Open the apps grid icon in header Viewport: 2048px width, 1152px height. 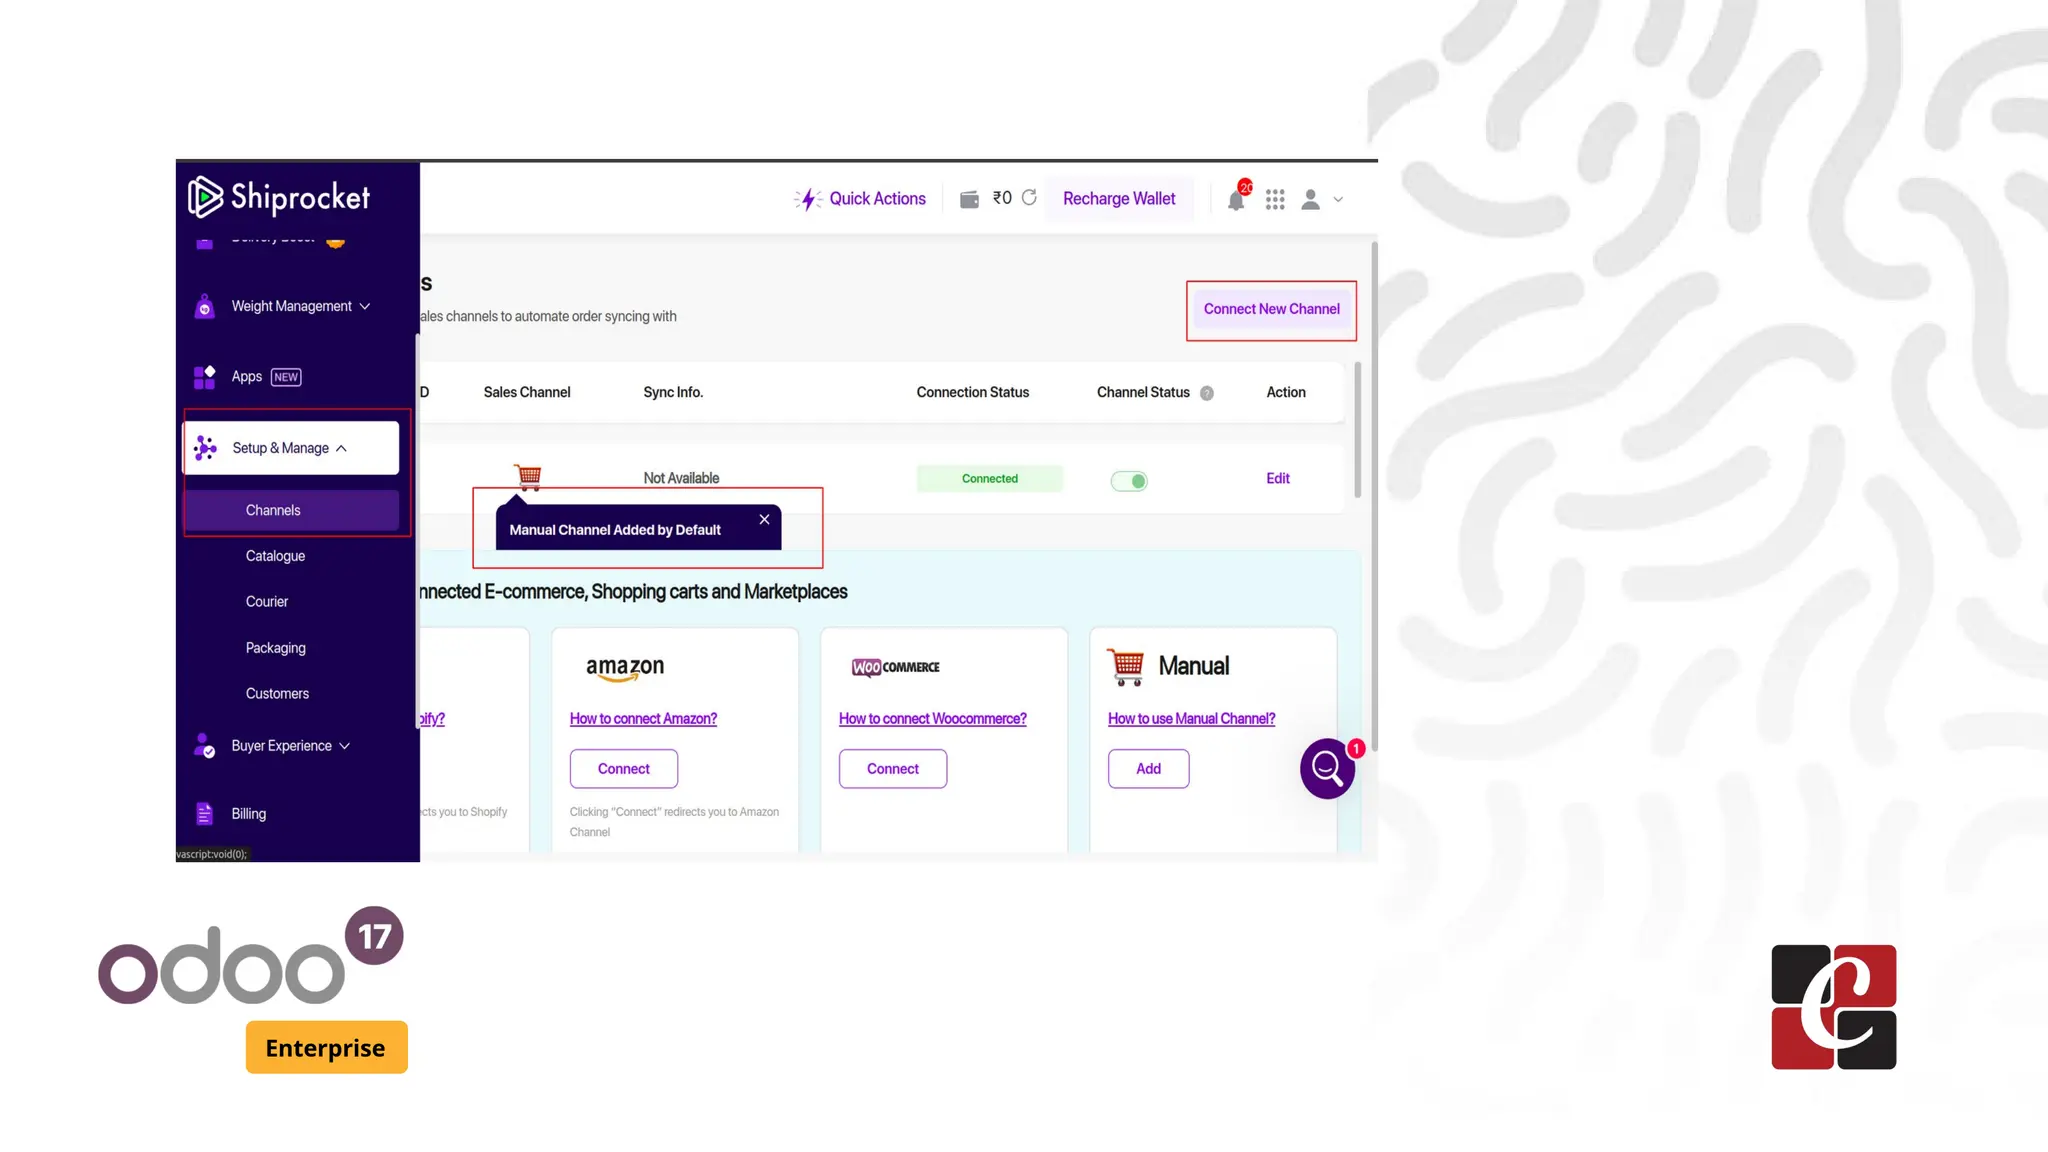coord(1275,200)
